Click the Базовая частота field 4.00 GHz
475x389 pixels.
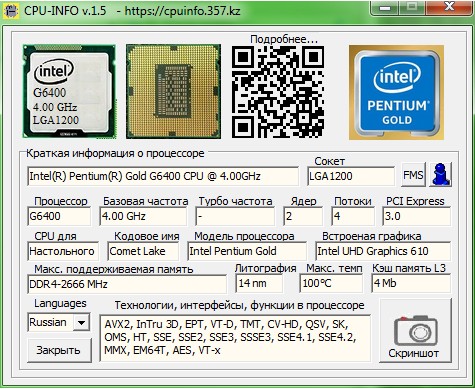(143, 216)
